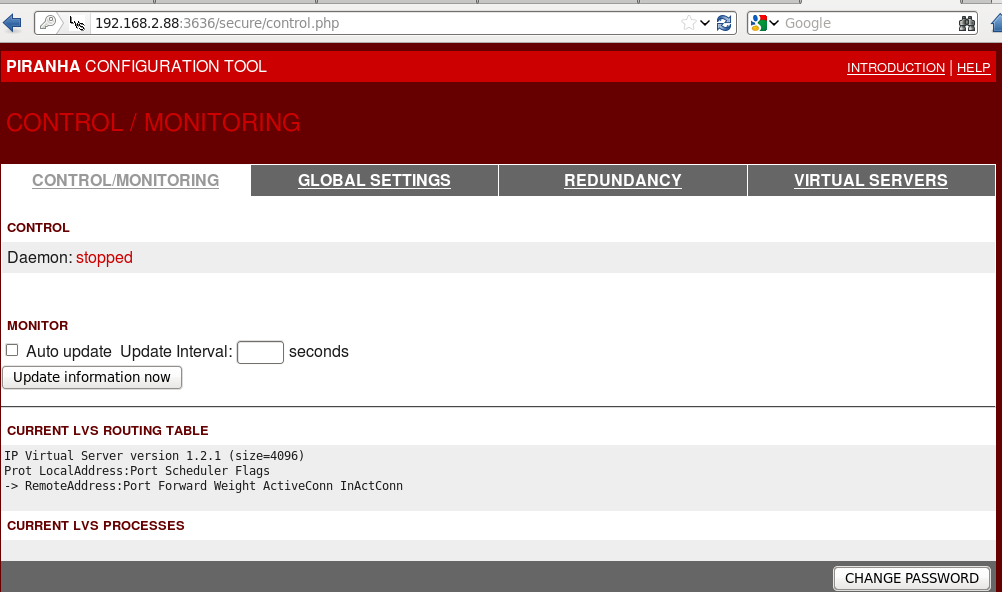The image size is (1002, 592).
Task: Switch to REDUNDANCY tab
Action: (623, 180)
